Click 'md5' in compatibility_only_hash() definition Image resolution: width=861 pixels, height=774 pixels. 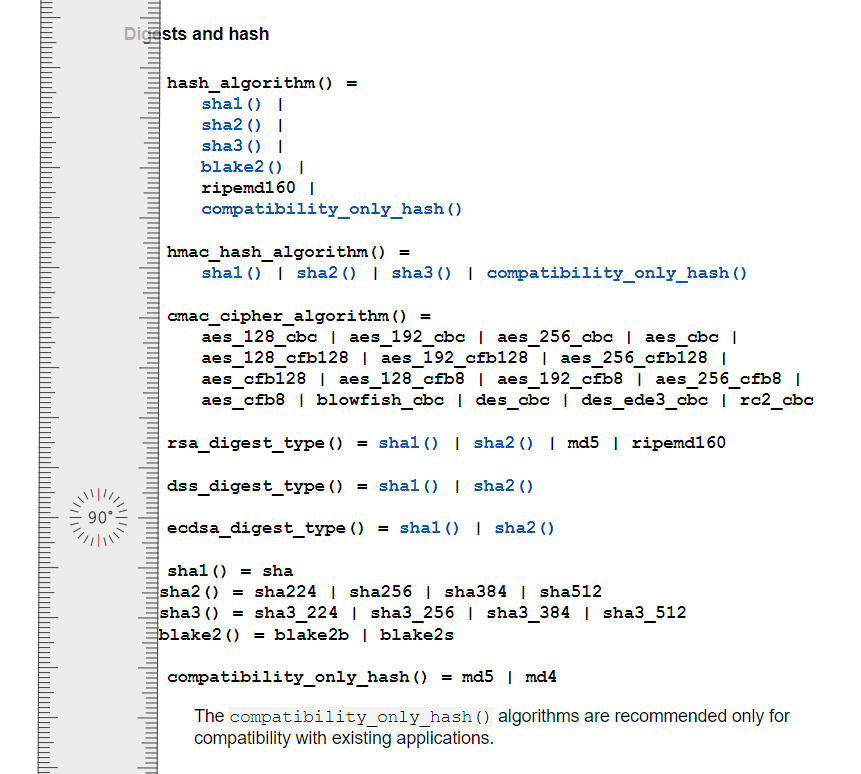tap(477, 677)
